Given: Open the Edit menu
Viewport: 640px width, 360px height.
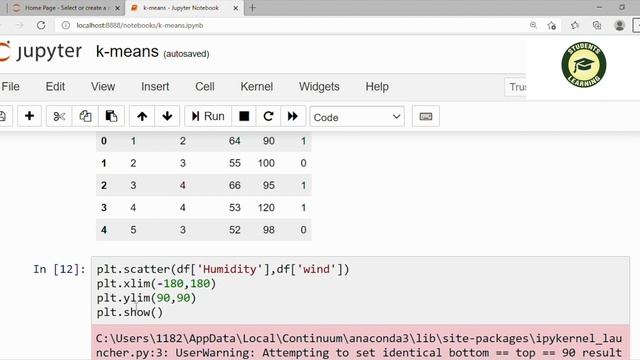Looking at the screenshot, I should 55,87.
